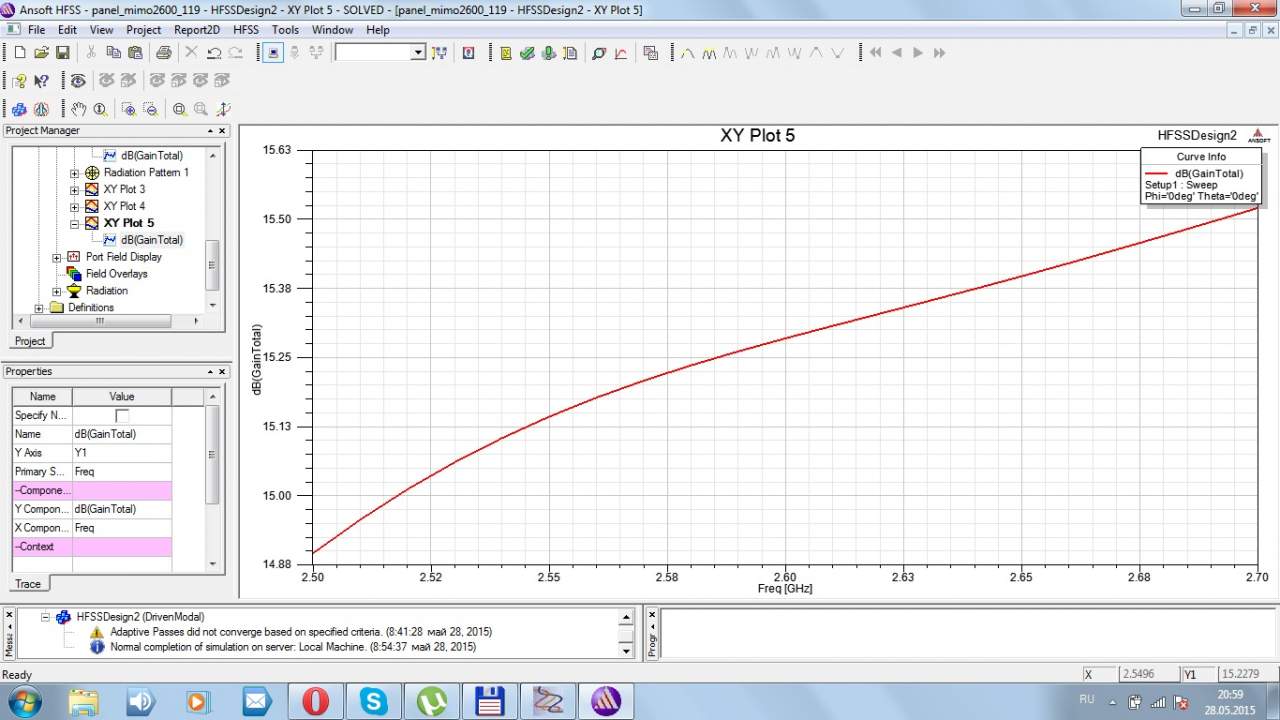Click the Undo arrow icon
Image resolution: width=1280 pixels, height=720 pixels.
pyautogui.click(x=213, y=52)
